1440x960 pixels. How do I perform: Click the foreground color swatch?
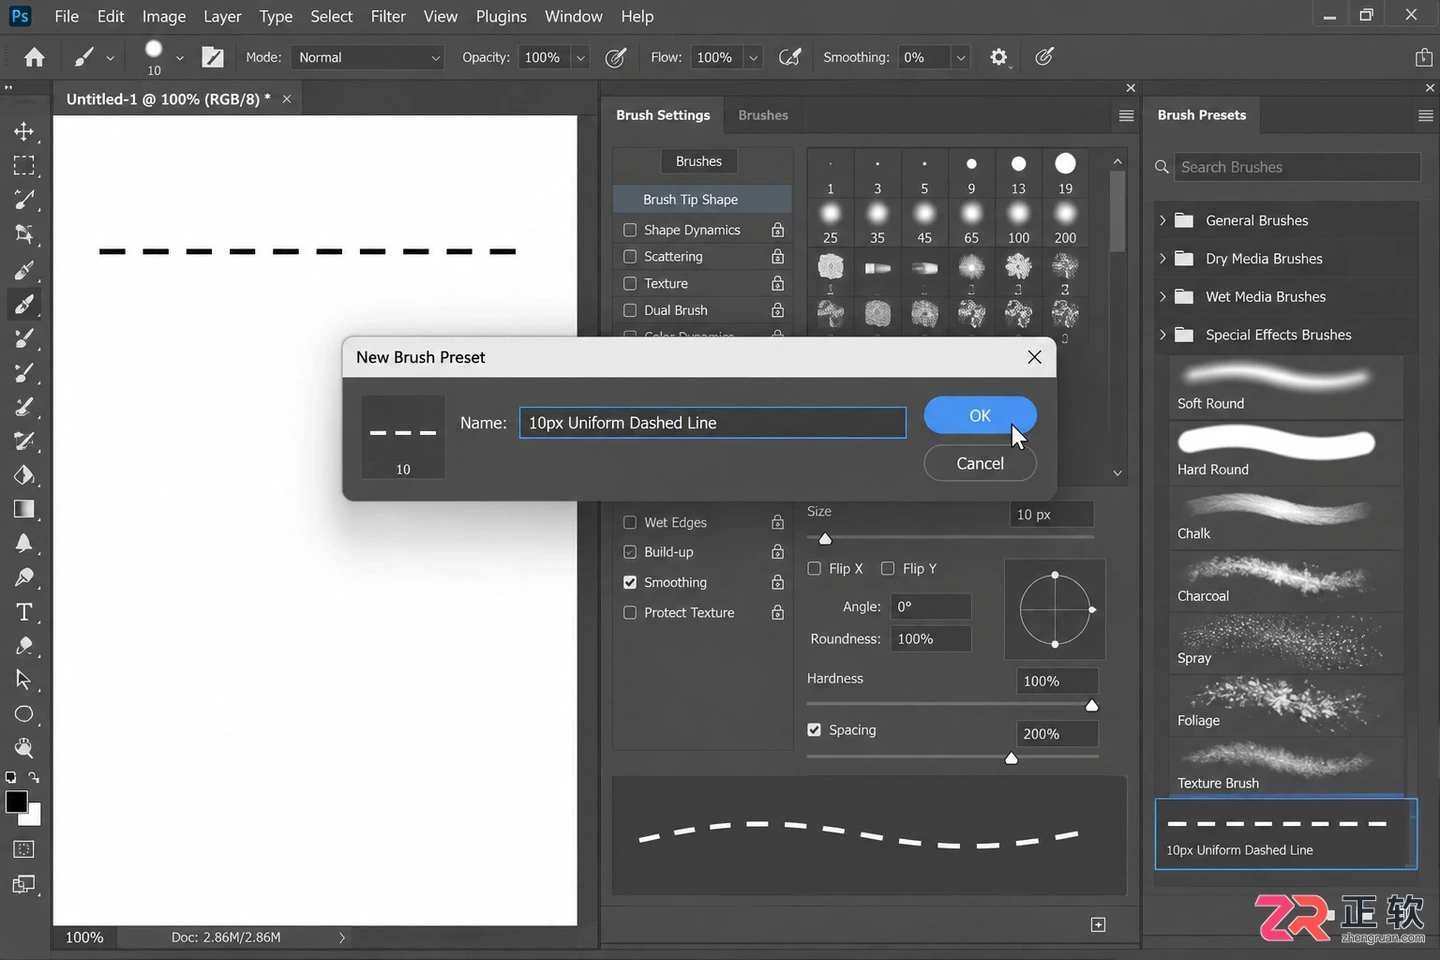16,802
